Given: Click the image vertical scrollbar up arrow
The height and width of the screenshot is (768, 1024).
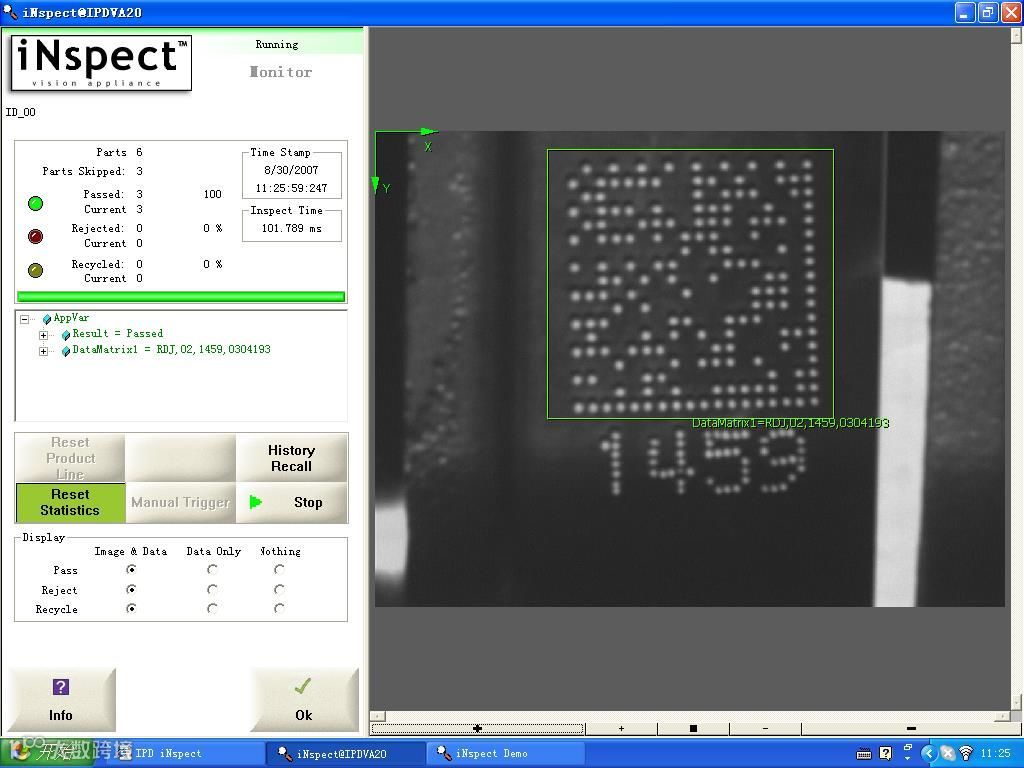Looking at the screenshot, I should [x=1017, y=35].
